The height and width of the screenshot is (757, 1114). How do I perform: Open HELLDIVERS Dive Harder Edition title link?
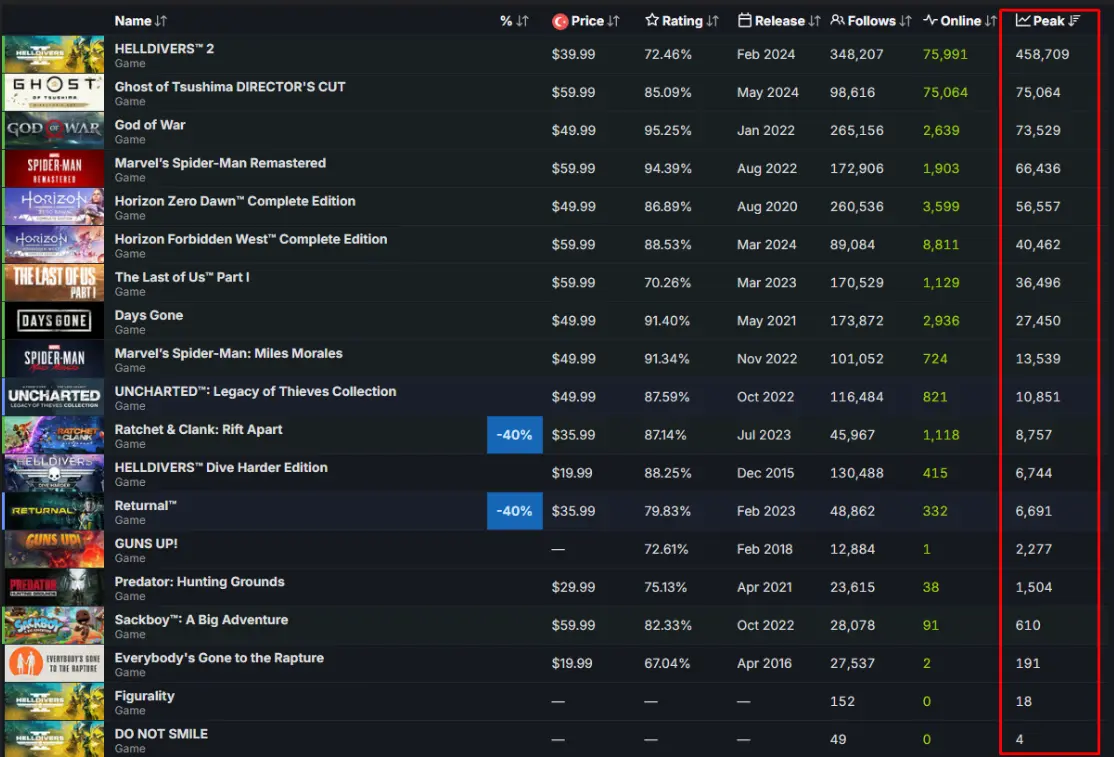(221, 467)
